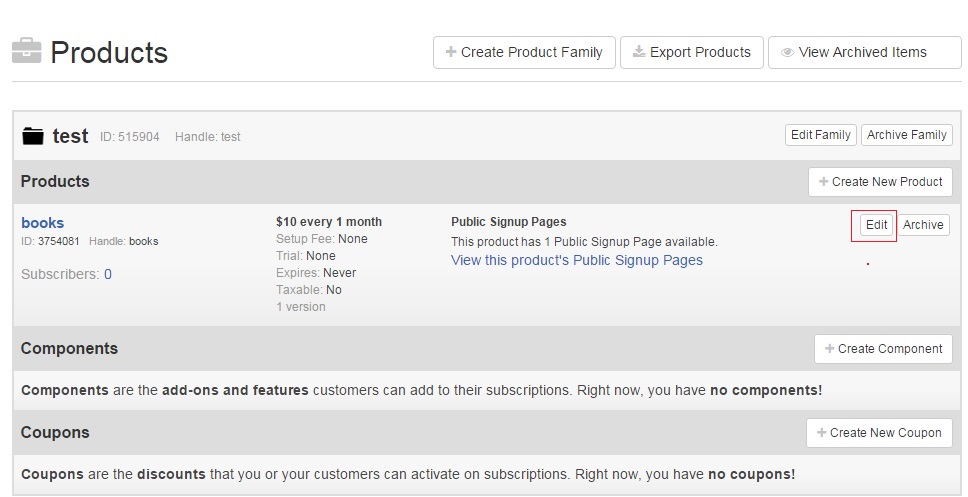The height and width of the screenshot is (497, 968).
Task: Click the briefcase icon beside Products heading
Action: pos(27,51)
